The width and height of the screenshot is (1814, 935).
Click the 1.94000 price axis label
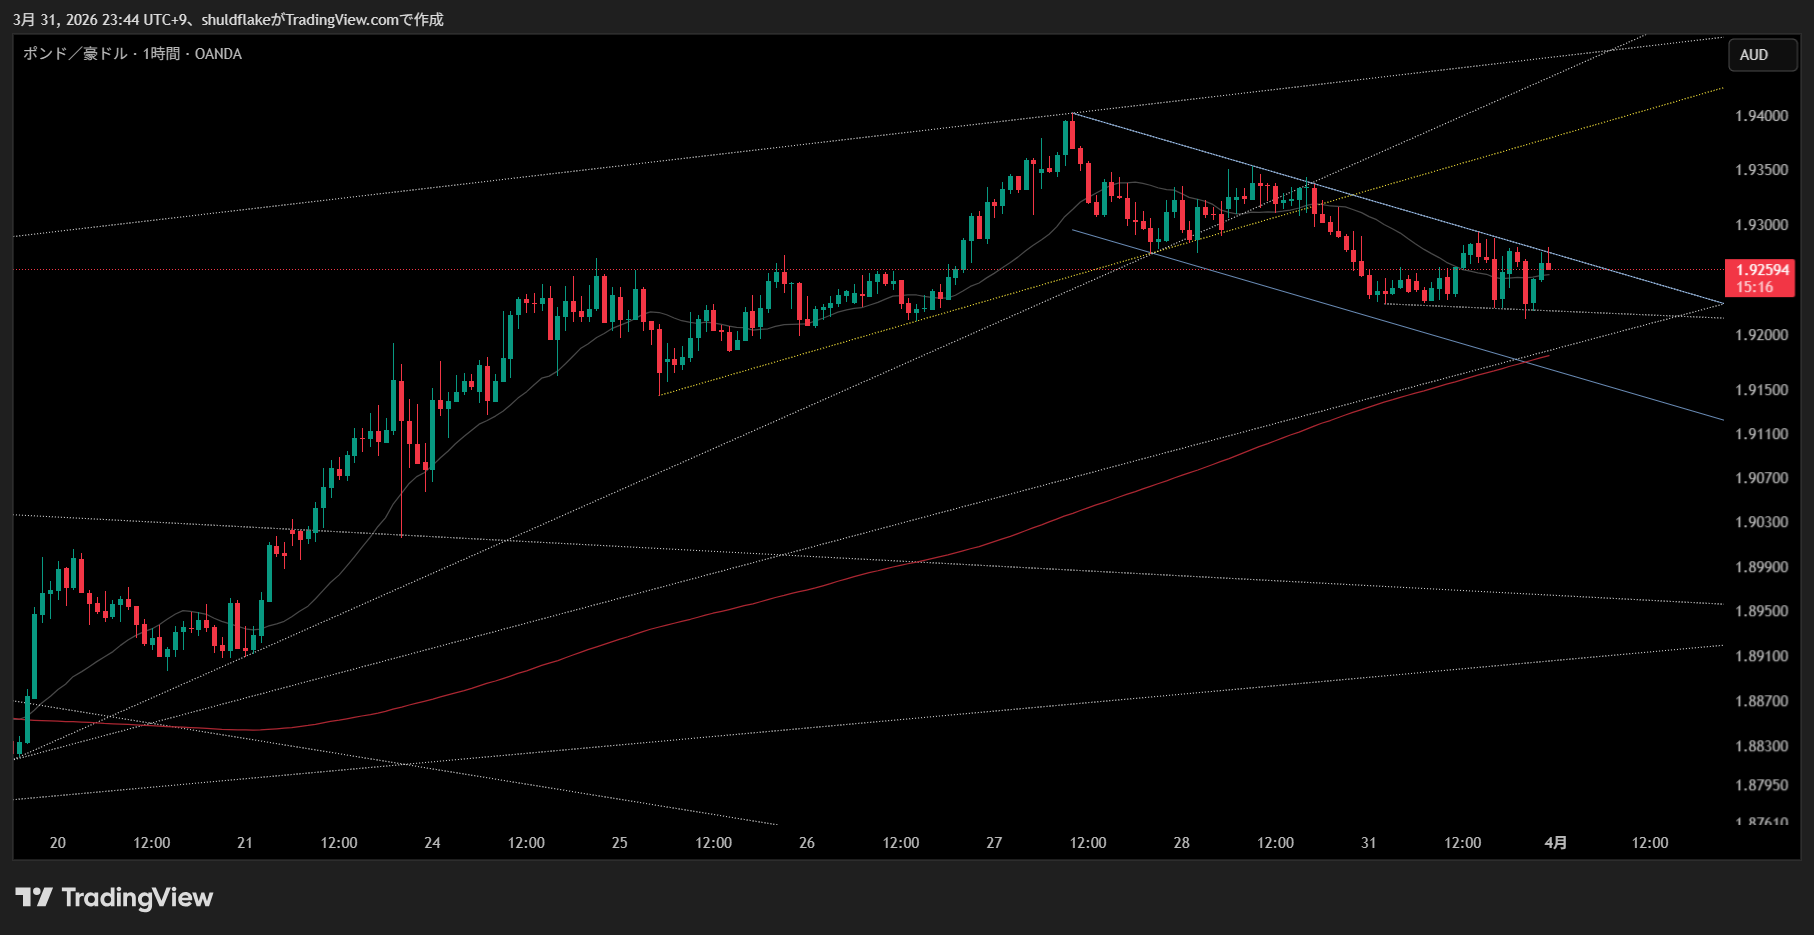coord(1761,116)
